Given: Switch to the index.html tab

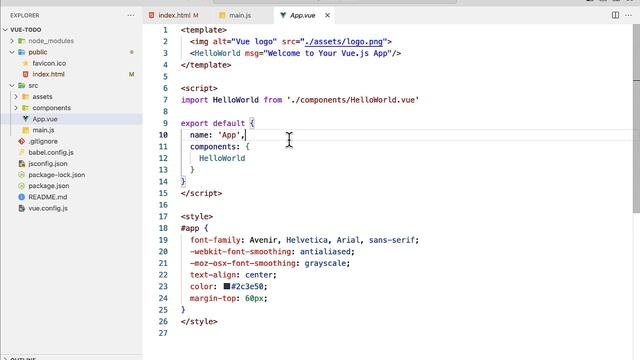Looking at the screenshot, I should [x=174, y=16].
